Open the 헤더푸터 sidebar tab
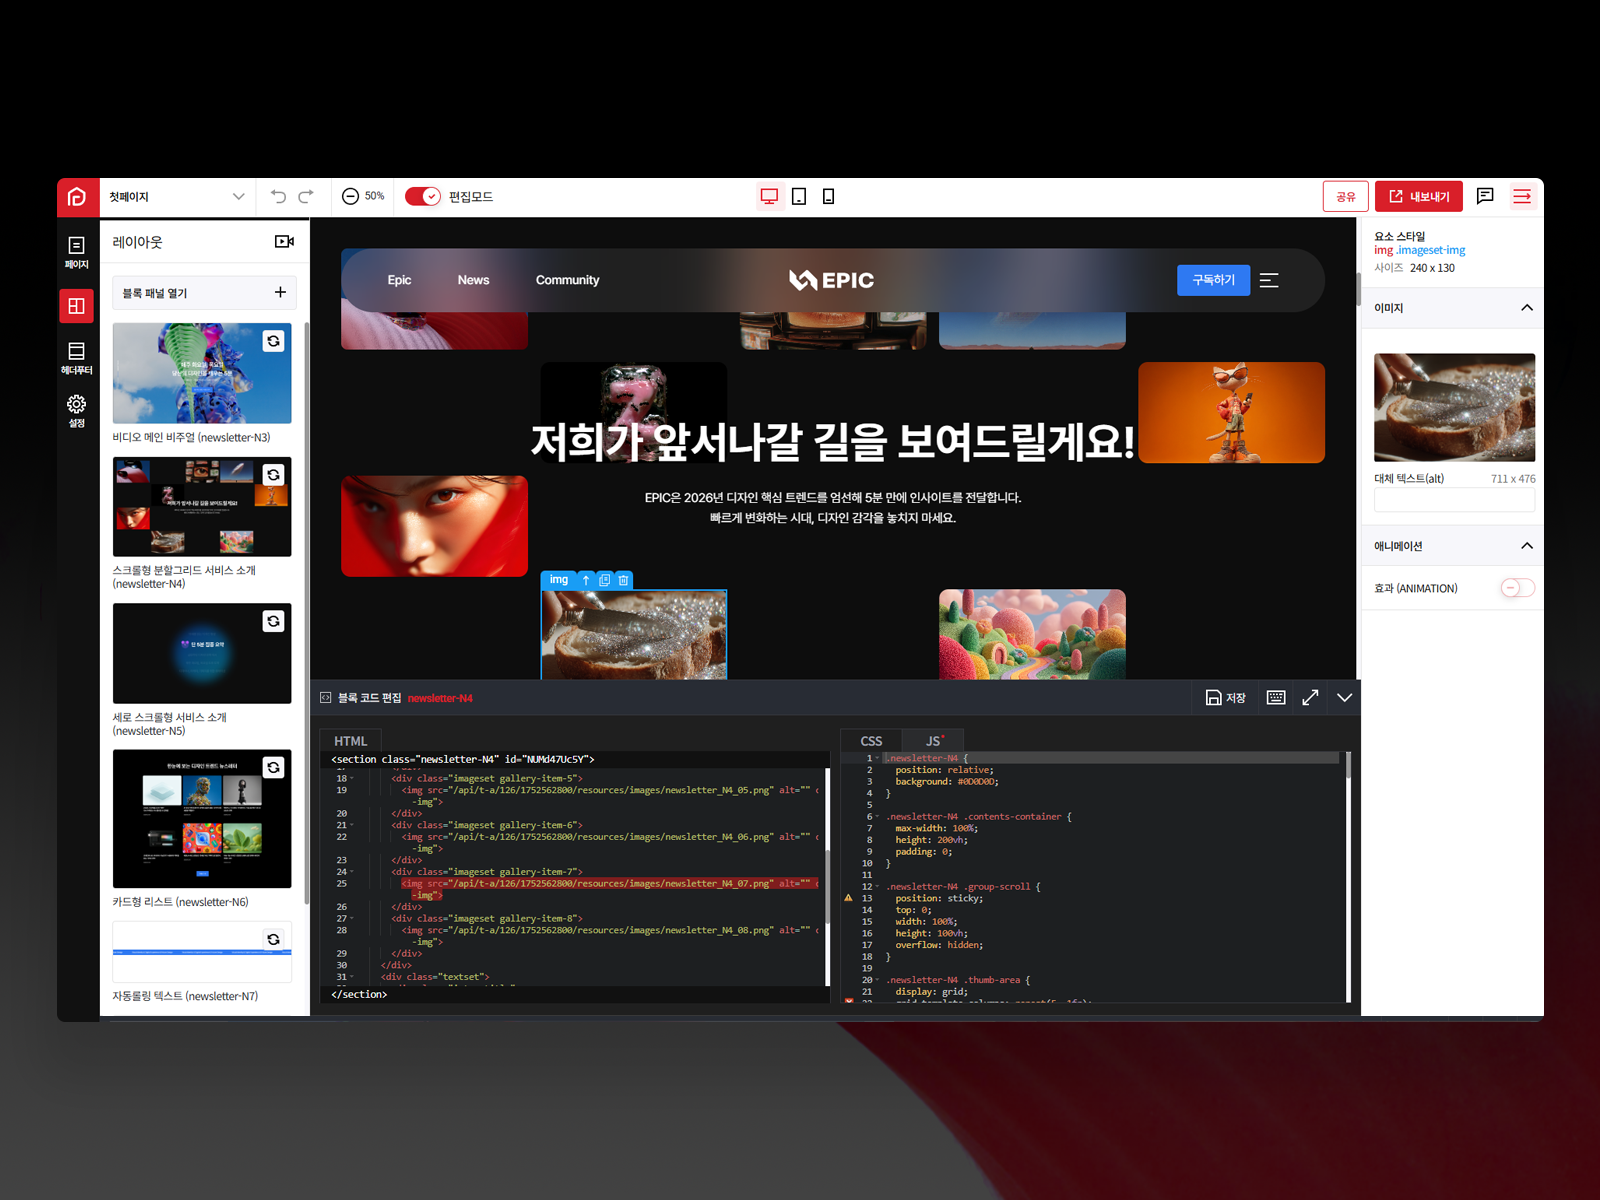The height and width of the screenshot is (1200, 1600). (77, 359)
